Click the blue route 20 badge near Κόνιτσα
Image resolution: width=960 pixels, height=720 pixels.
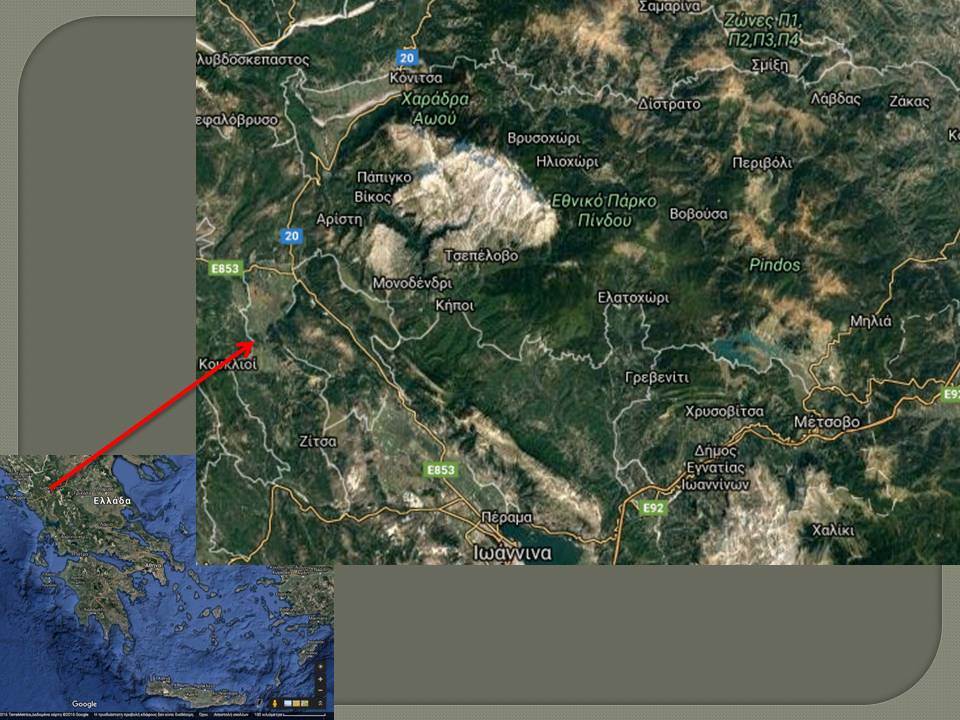click(x=407, y=58)
